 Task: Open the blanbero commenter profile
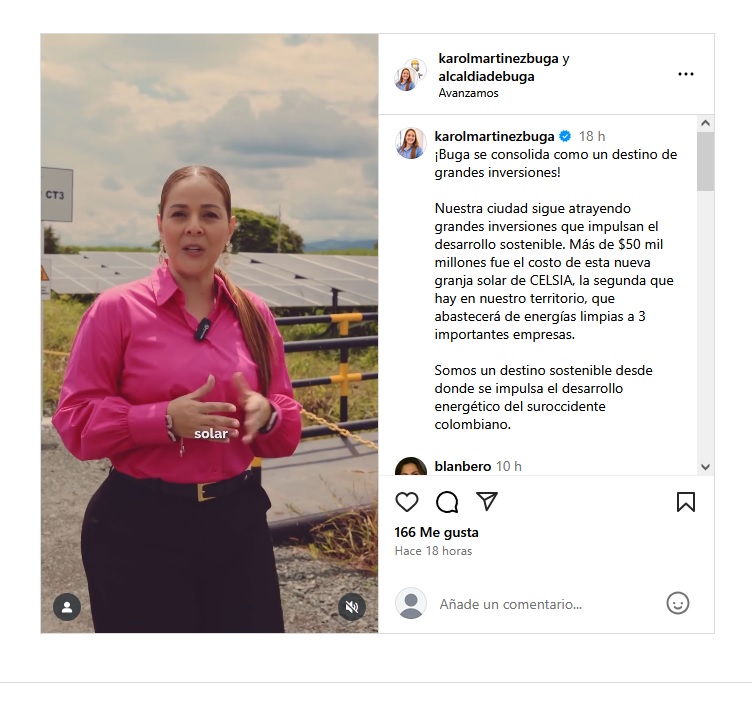(x=463, y=466)
